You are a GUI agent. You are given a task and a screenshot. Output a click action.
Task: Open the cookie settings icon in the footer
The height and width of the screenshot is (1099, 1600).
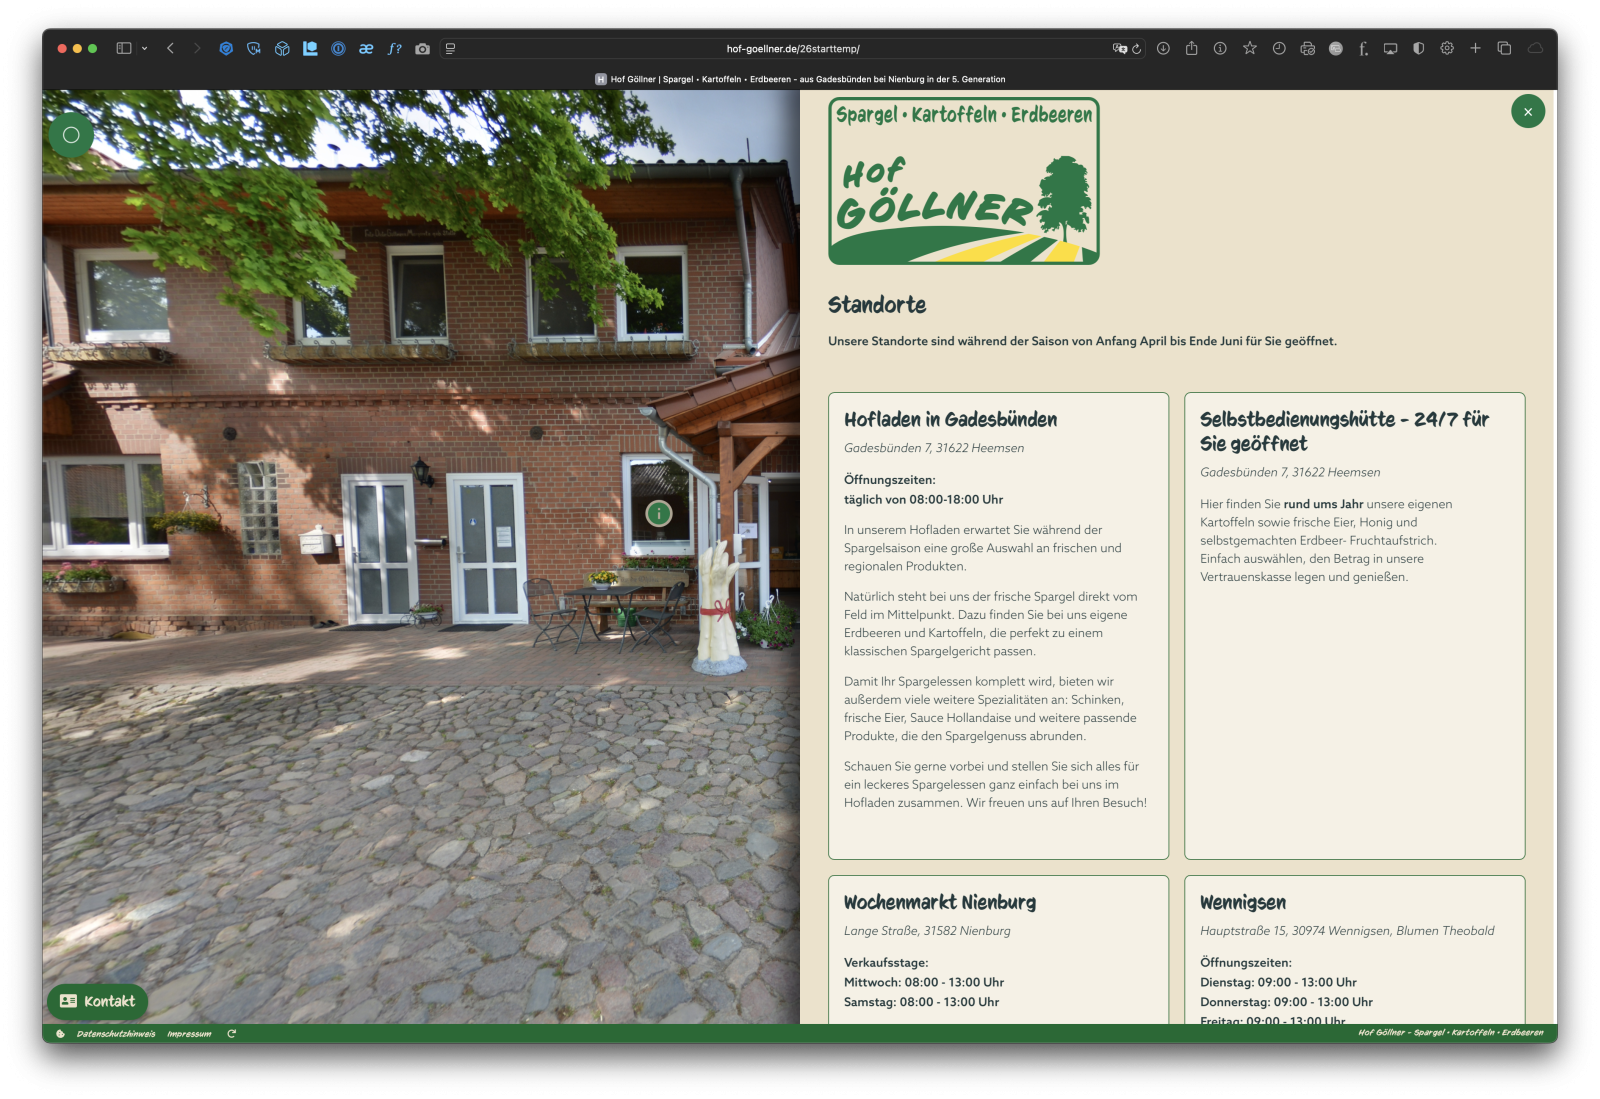[x=60, y=1034]
